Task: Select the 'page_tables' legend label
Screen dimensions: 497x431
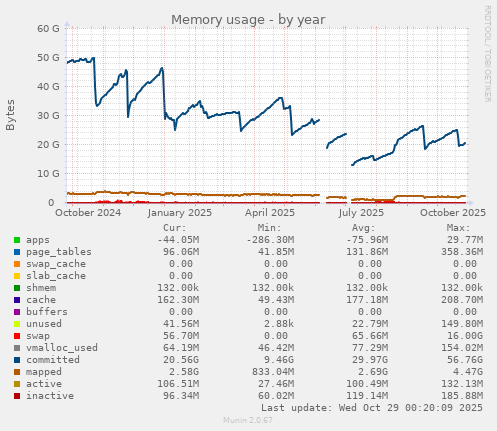Action: pos(59,252)
